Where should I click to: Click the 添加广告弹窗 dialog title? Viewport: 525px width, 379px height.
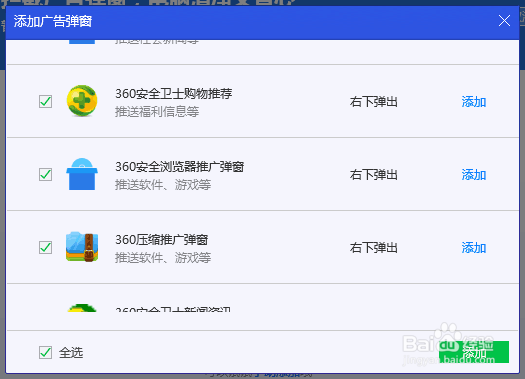[53, 21]
